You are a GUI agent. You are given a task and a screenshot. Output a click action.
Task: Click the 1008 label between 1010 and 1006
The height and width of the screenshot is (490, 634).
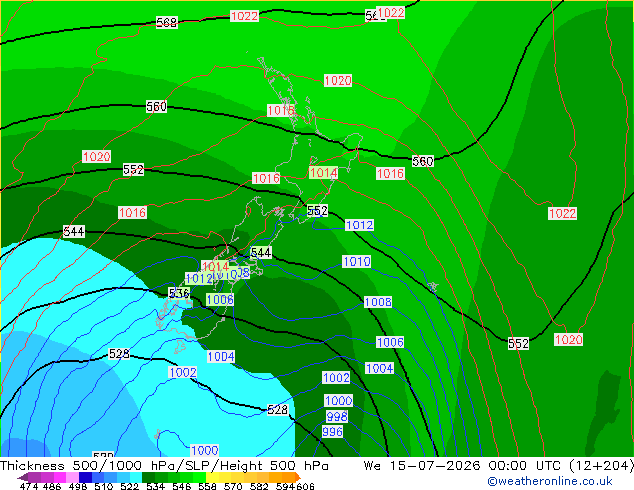tap(378, 302)
